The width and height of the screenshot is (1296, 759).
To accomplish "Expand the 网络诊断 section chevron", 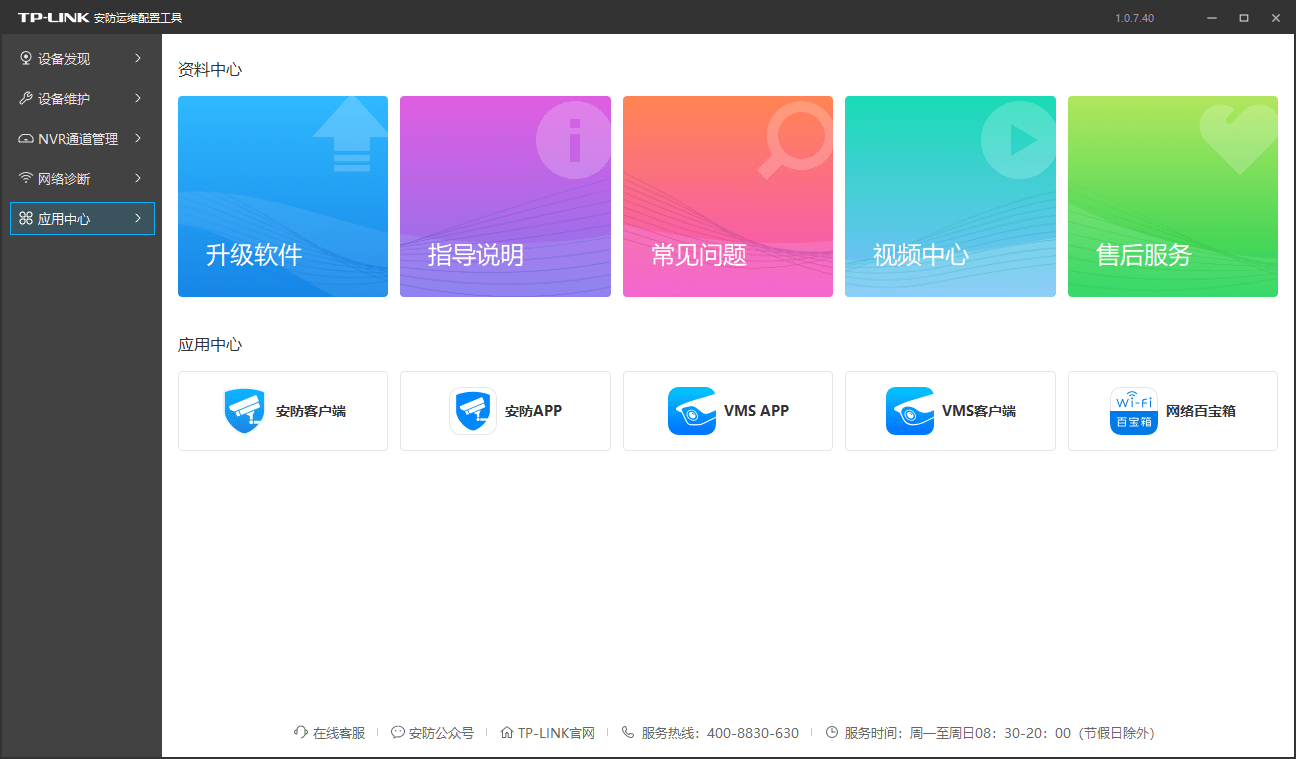I will (140, 178).
